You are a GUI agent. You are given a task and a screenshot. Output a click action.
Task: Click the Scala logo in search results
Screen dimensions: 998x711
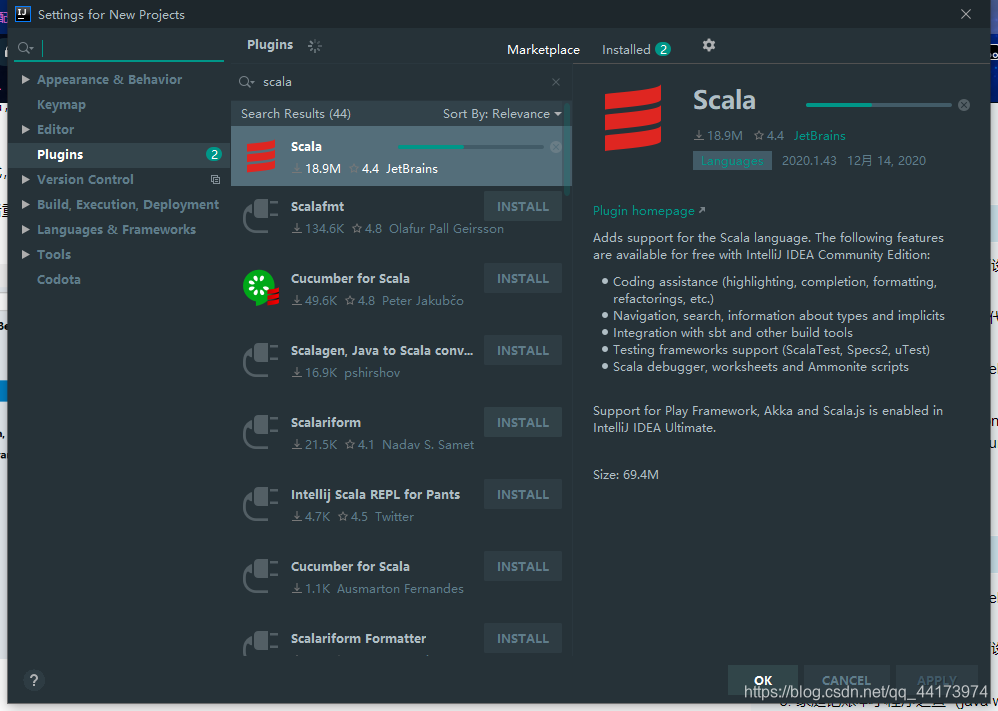click(x=261, y=156)
